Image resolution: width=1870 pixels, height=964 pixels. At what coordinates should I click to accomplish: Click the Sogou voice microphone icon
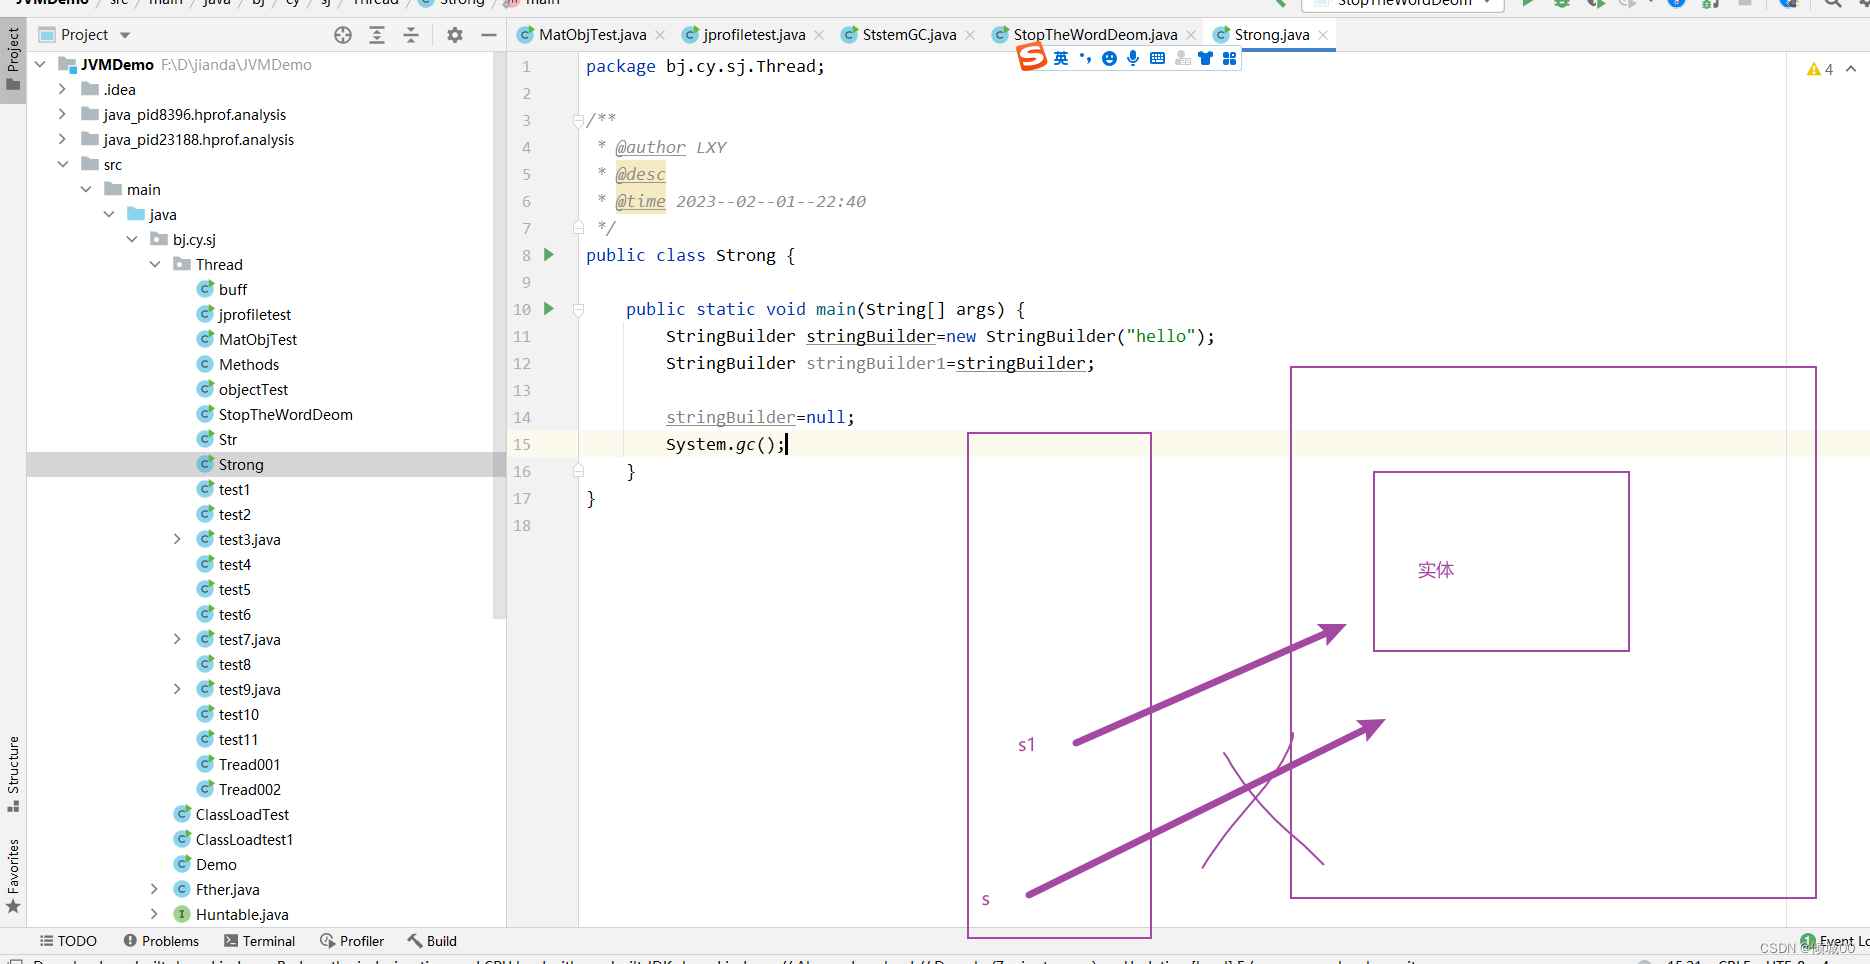coord(1133,58)
